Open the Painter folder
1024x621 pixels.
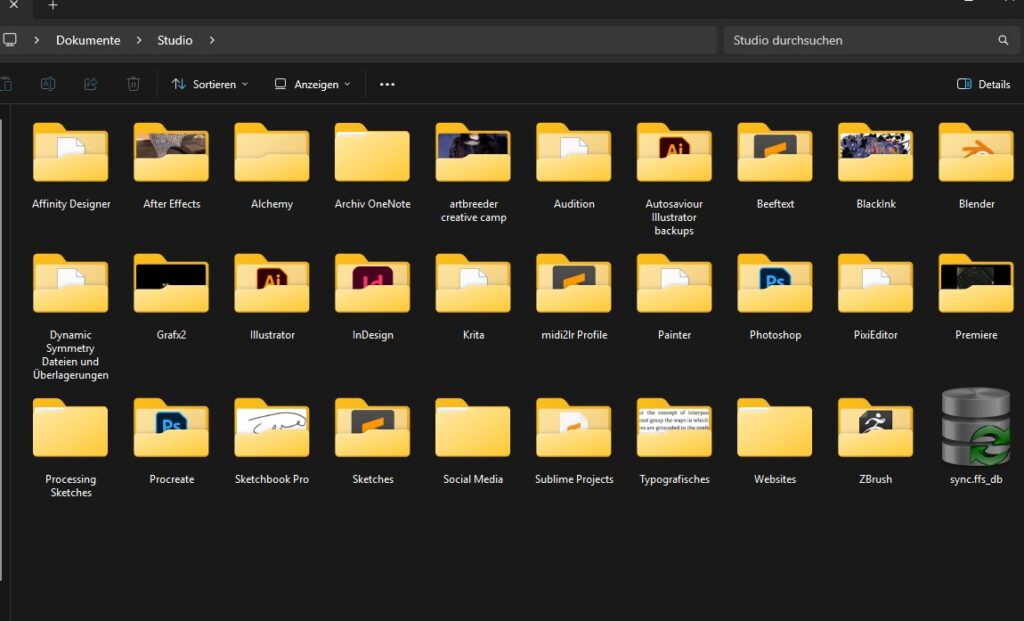click(x=674, y=283)
